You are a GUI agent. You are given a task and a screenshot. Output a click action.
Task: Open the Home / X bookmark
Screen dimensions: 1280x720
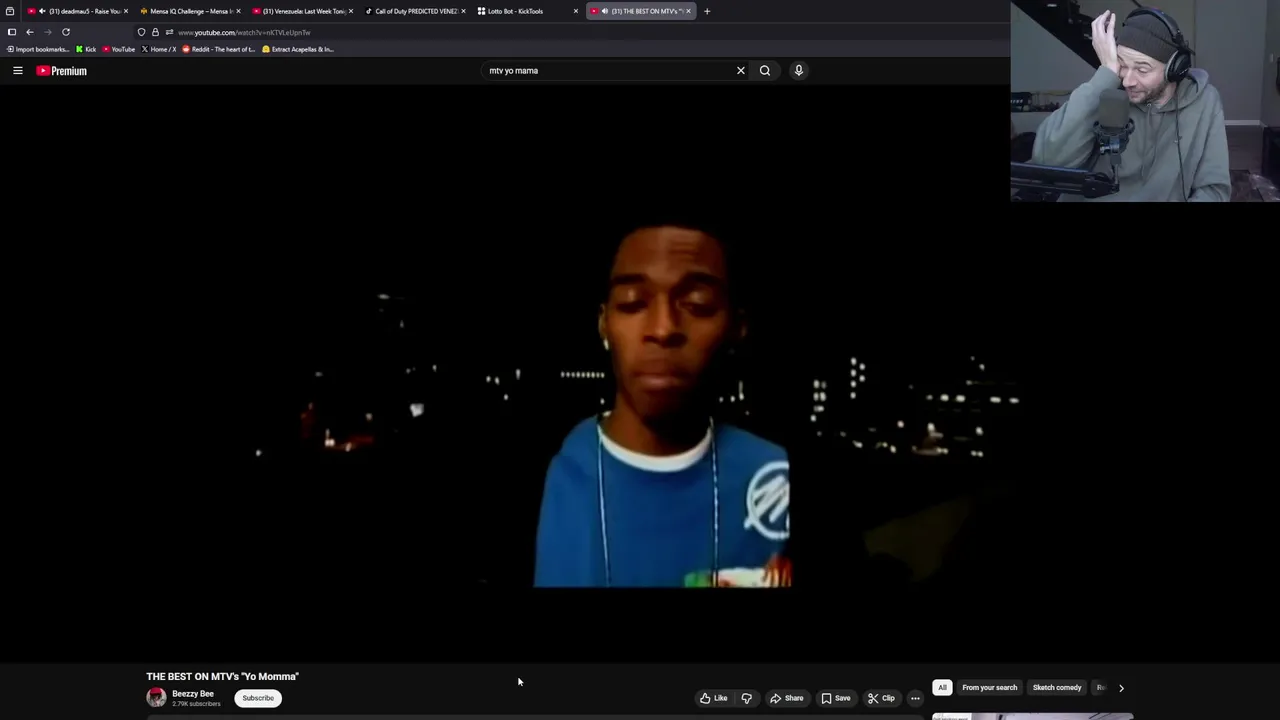(x=159, y=49)
